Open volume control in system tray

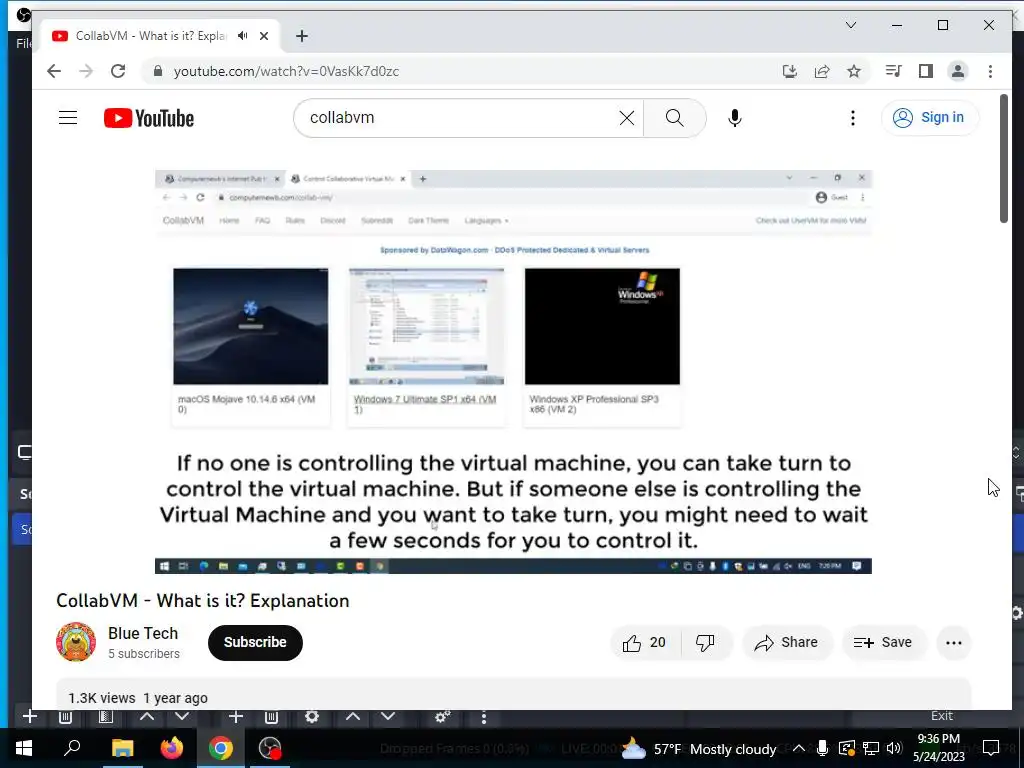point(895,748)
